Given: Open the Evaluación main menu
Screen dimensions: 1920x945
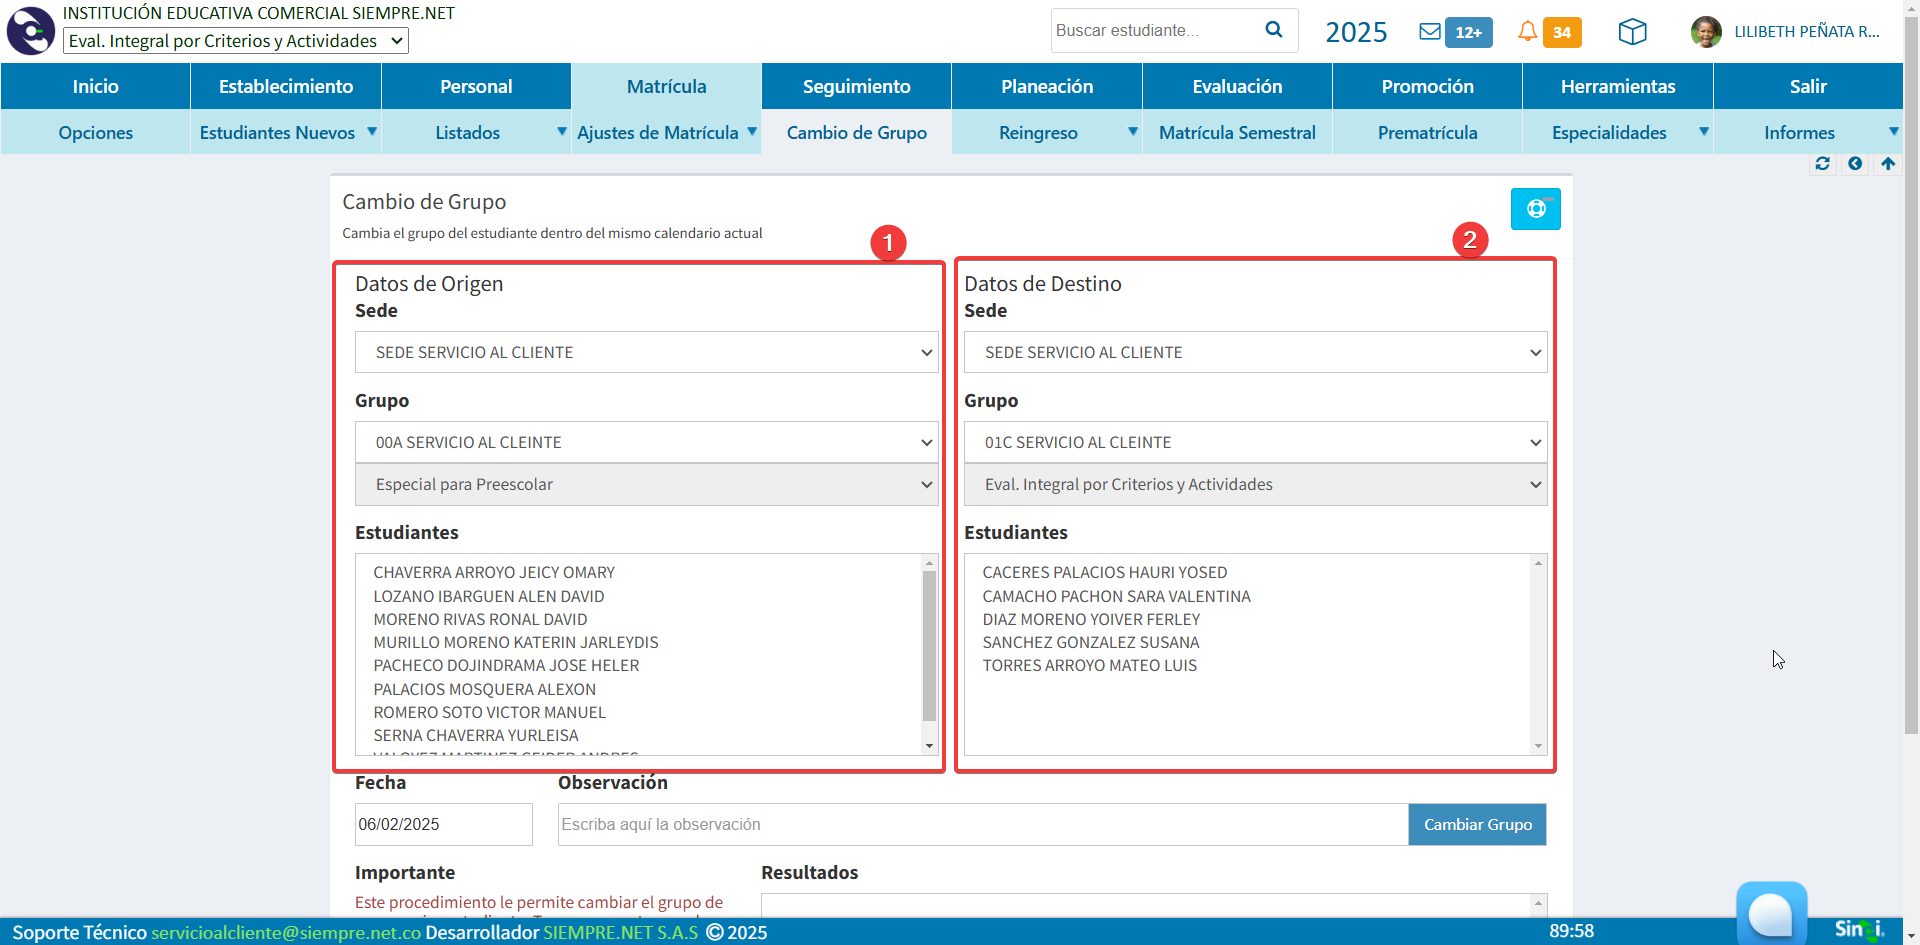Looking at the screenshot, I should click(1237, 87).
